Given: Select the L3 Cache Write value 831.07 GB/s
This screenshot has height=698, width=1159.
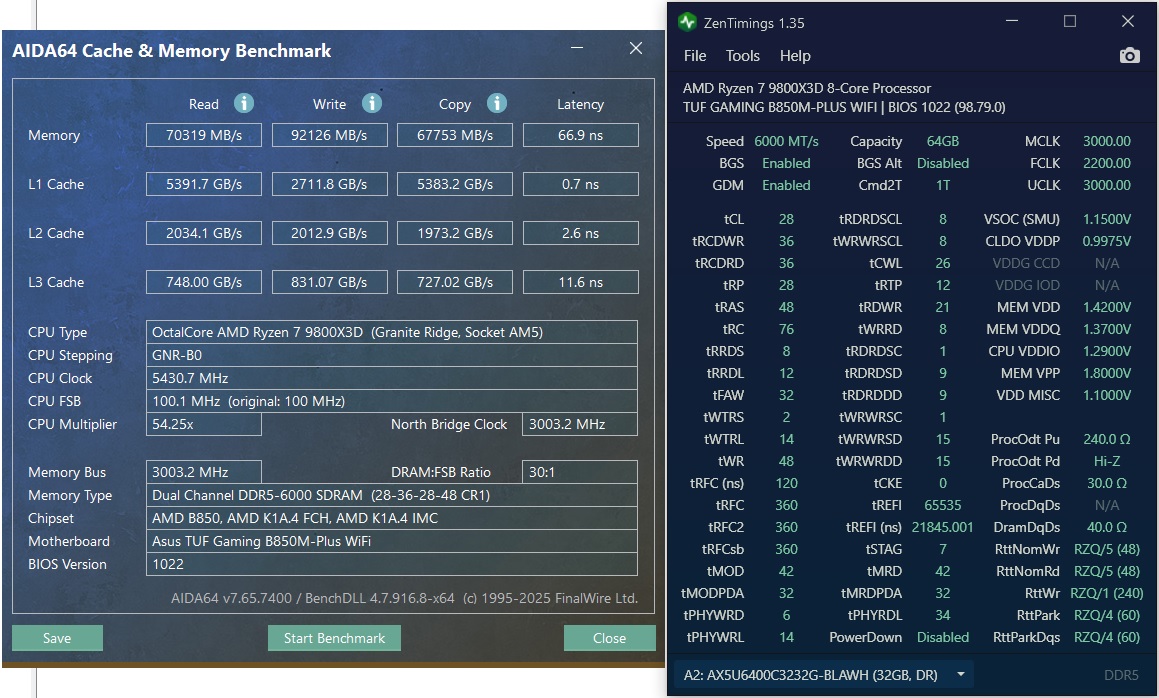Looking at the screenshot, I should [x=330, y=282].
